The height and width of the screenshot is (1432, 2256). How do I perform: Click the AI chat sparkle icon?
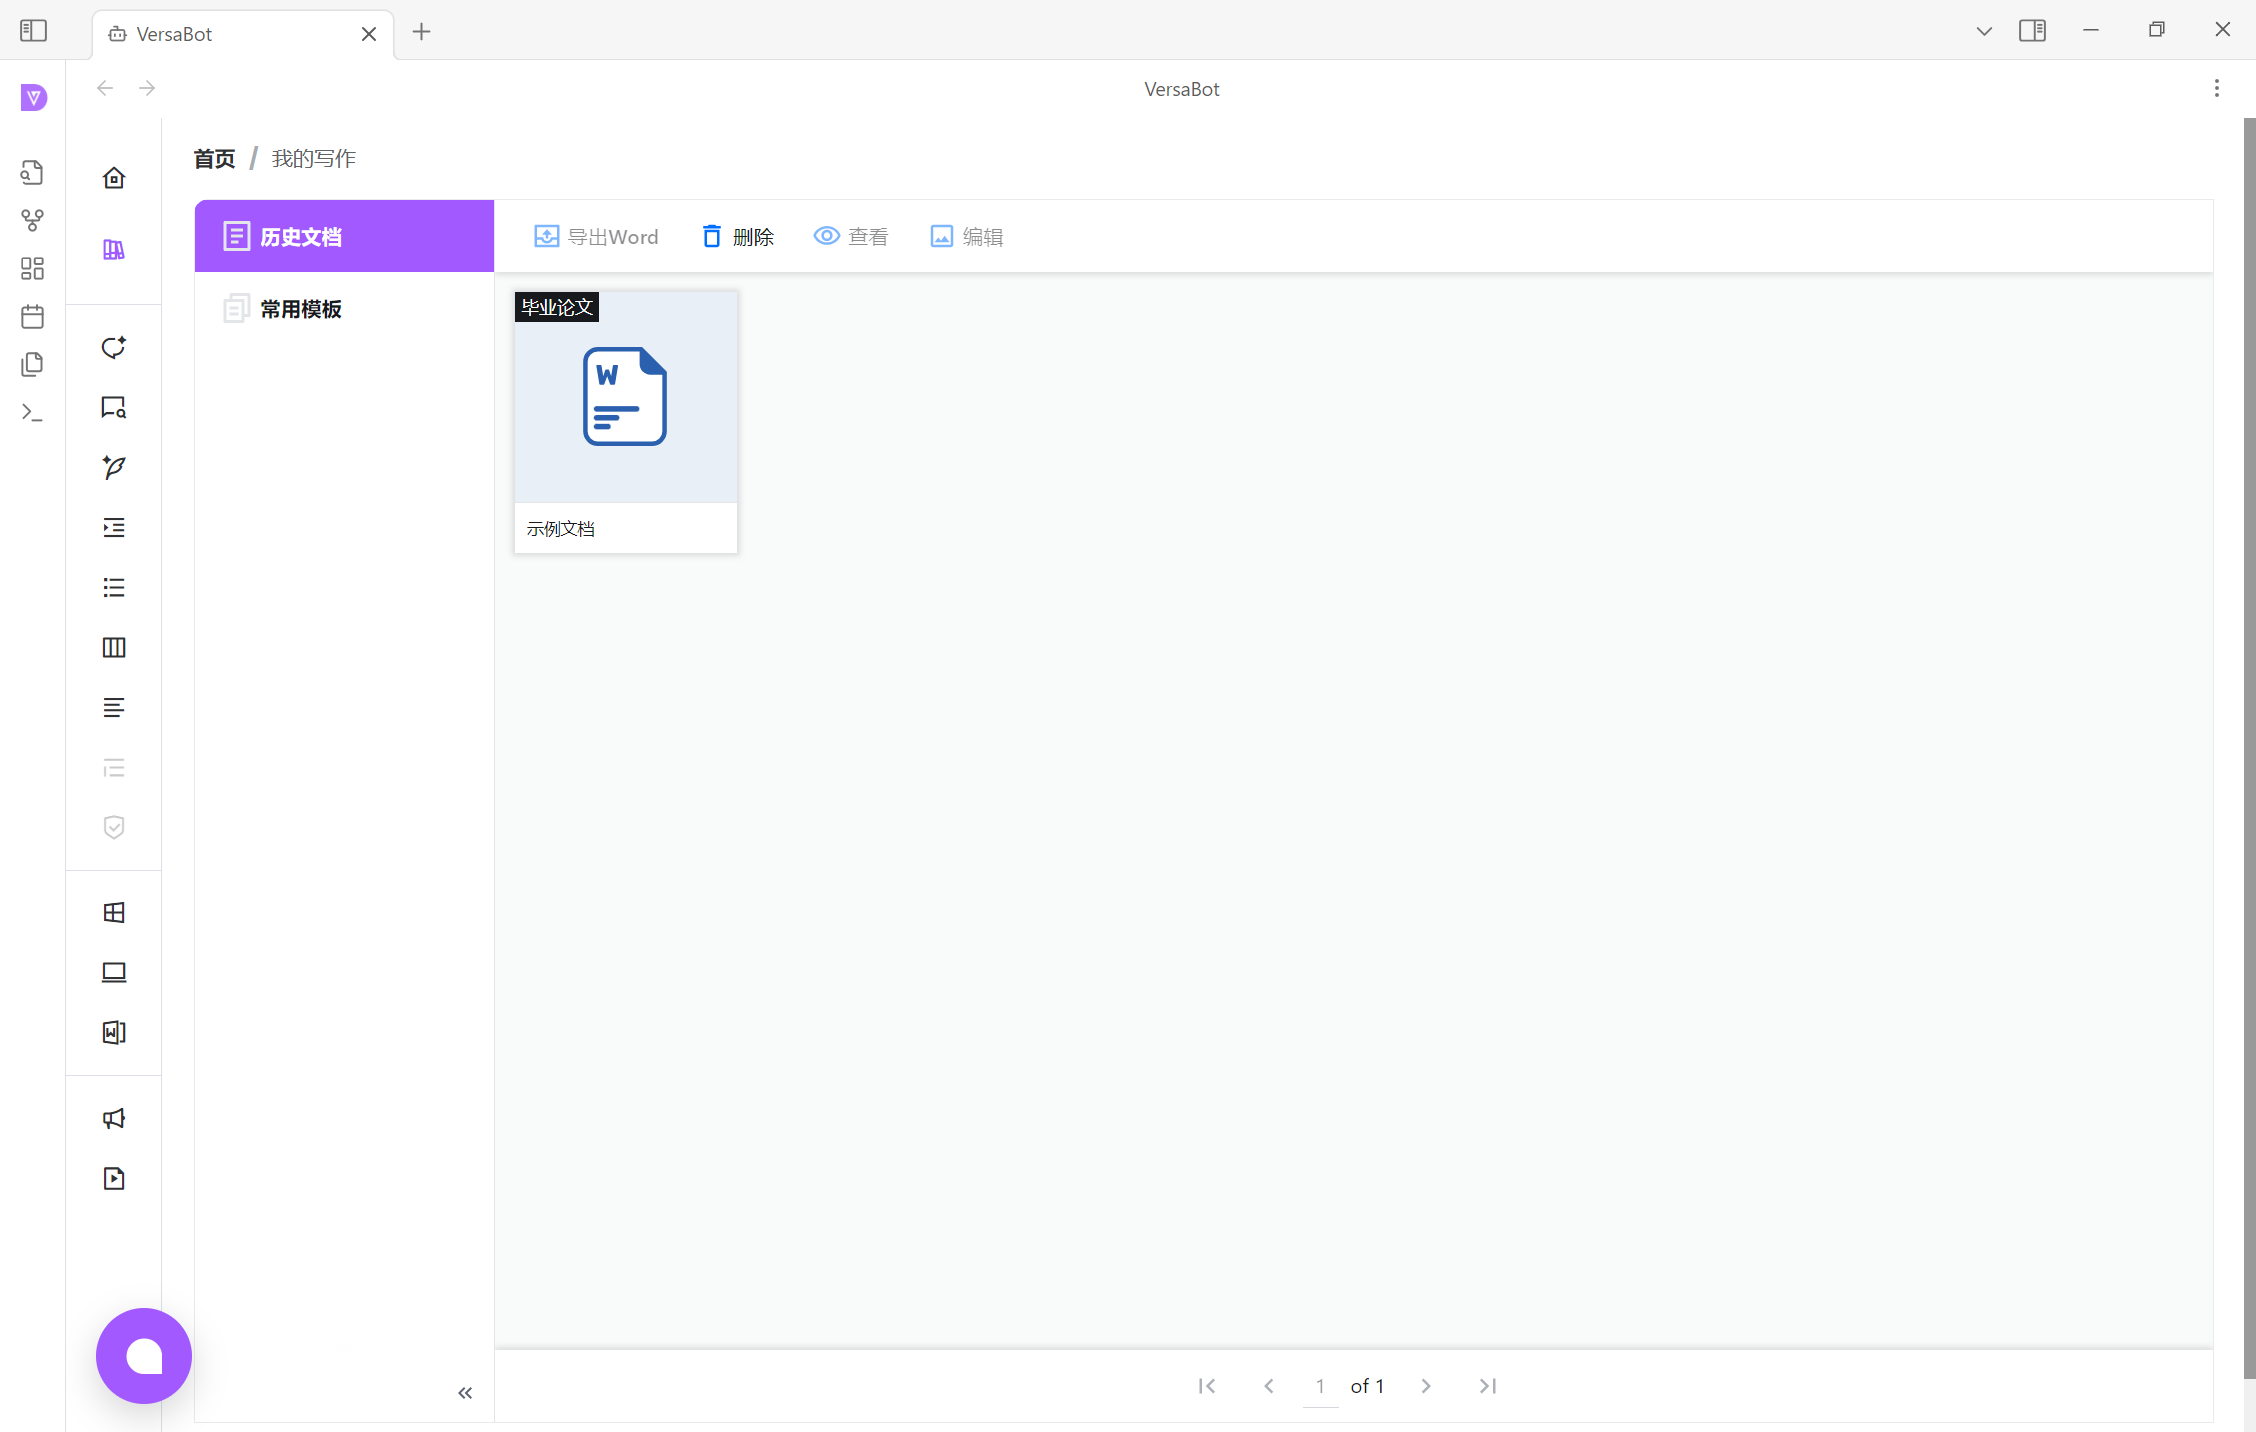tap(114, 347)
